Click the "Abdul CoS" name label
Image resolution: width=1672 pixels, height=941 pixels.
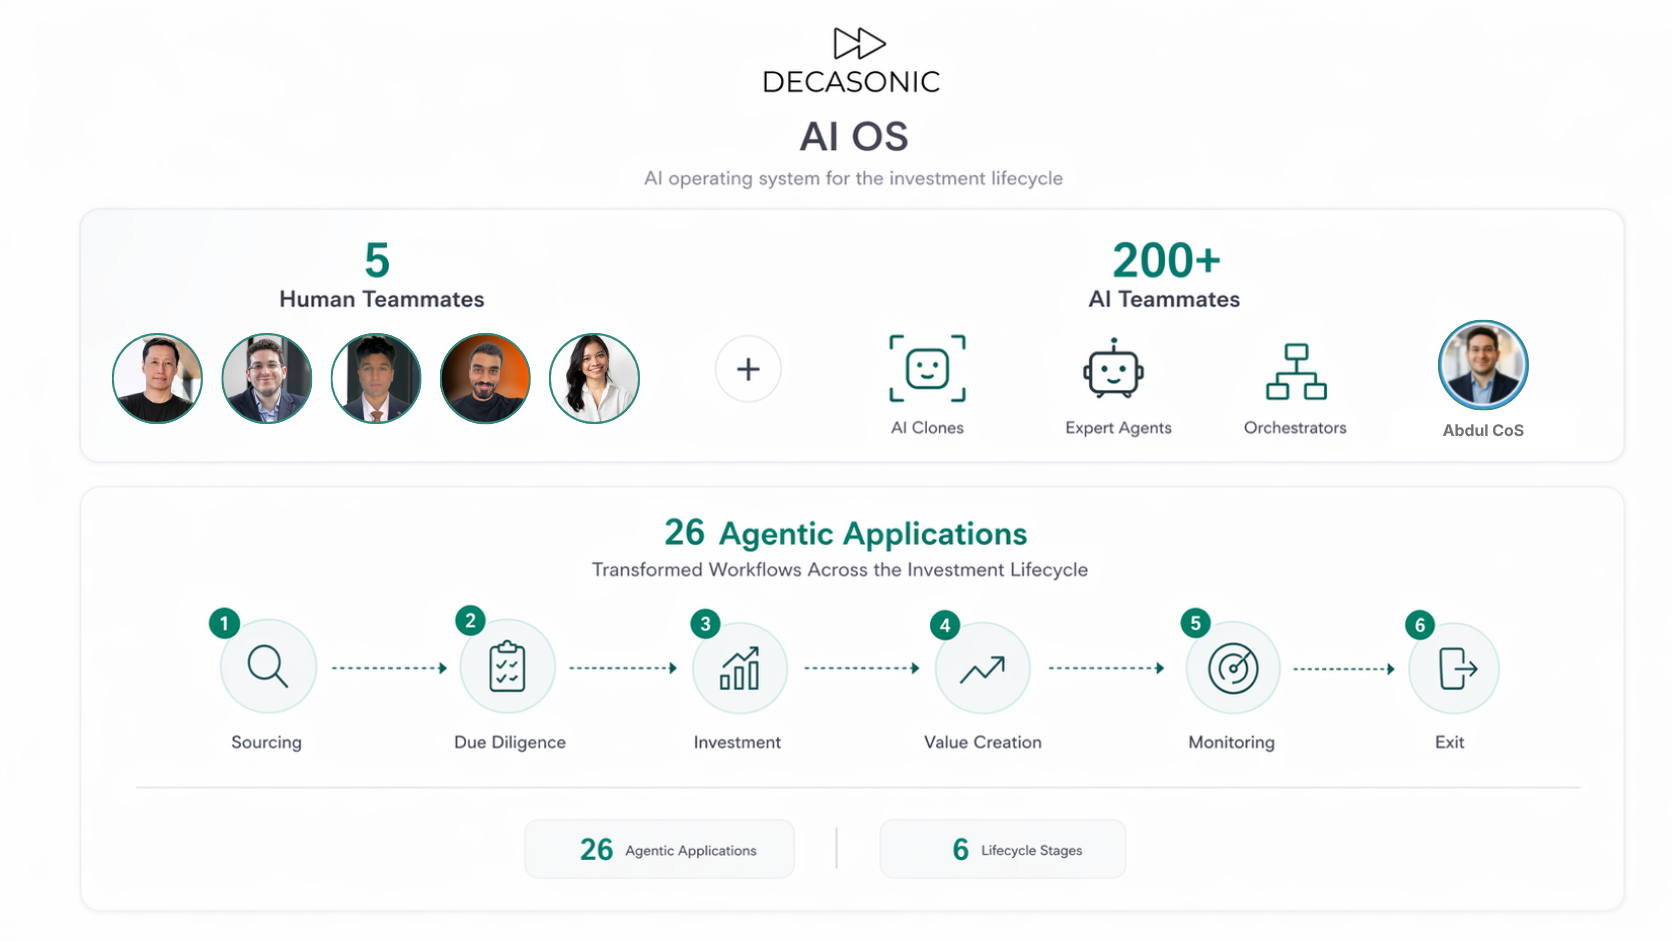(1483, 430)
